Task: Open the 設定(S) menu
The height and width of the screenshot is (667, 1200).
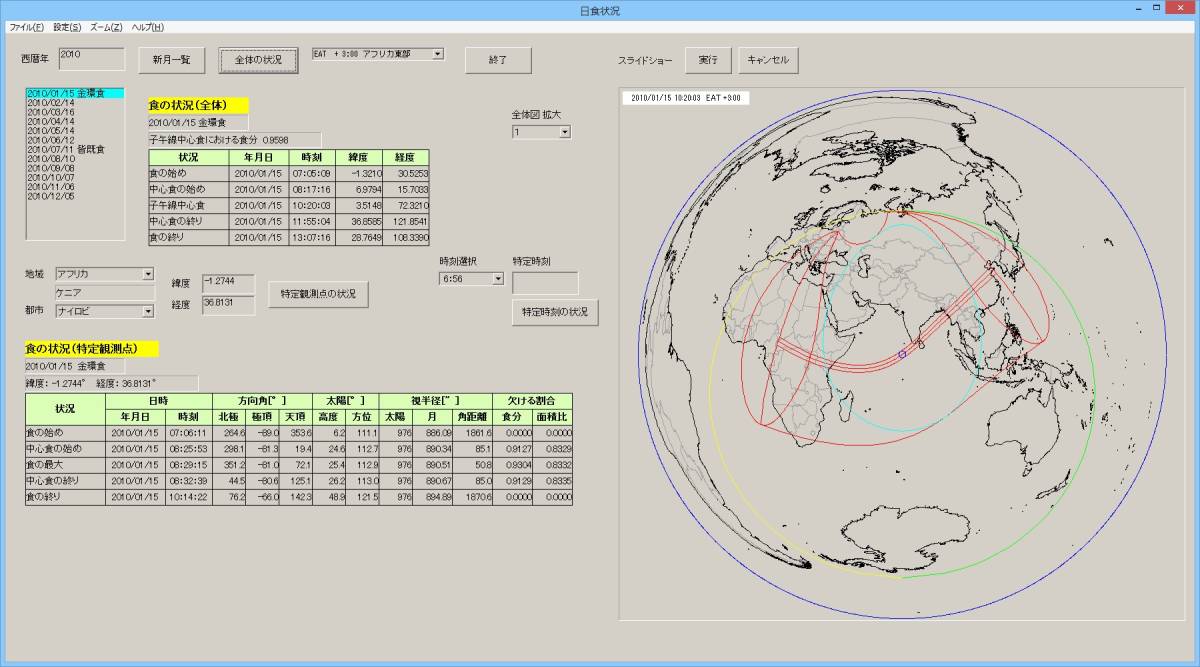Action: (x=67, y=27)
